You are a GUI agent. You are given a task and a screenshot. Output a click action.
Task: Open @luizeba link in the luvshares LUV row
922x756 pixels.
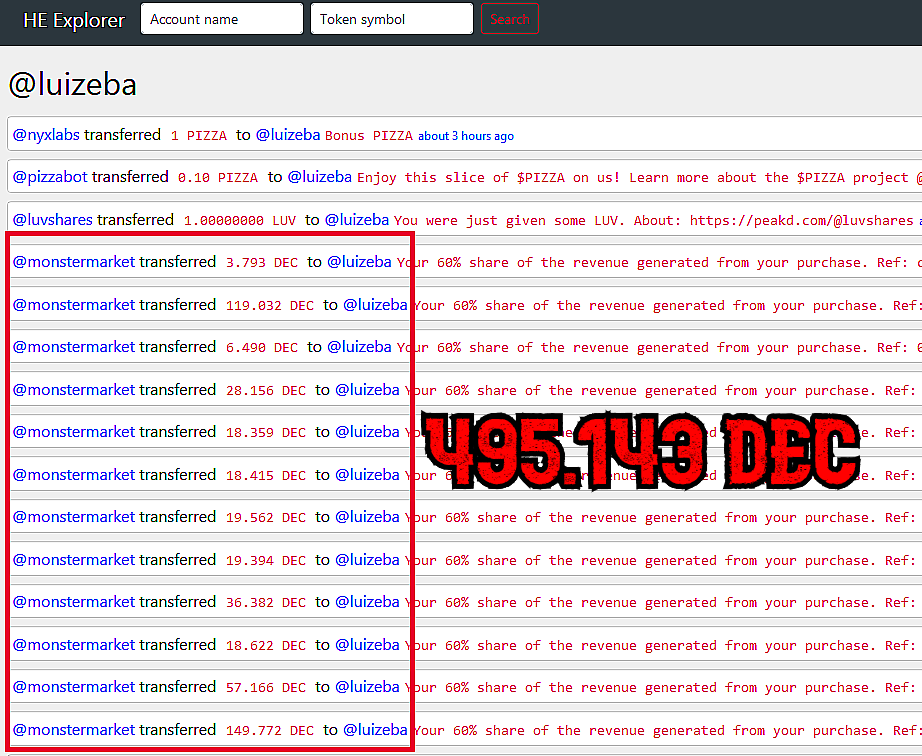[x=356, y=220]
